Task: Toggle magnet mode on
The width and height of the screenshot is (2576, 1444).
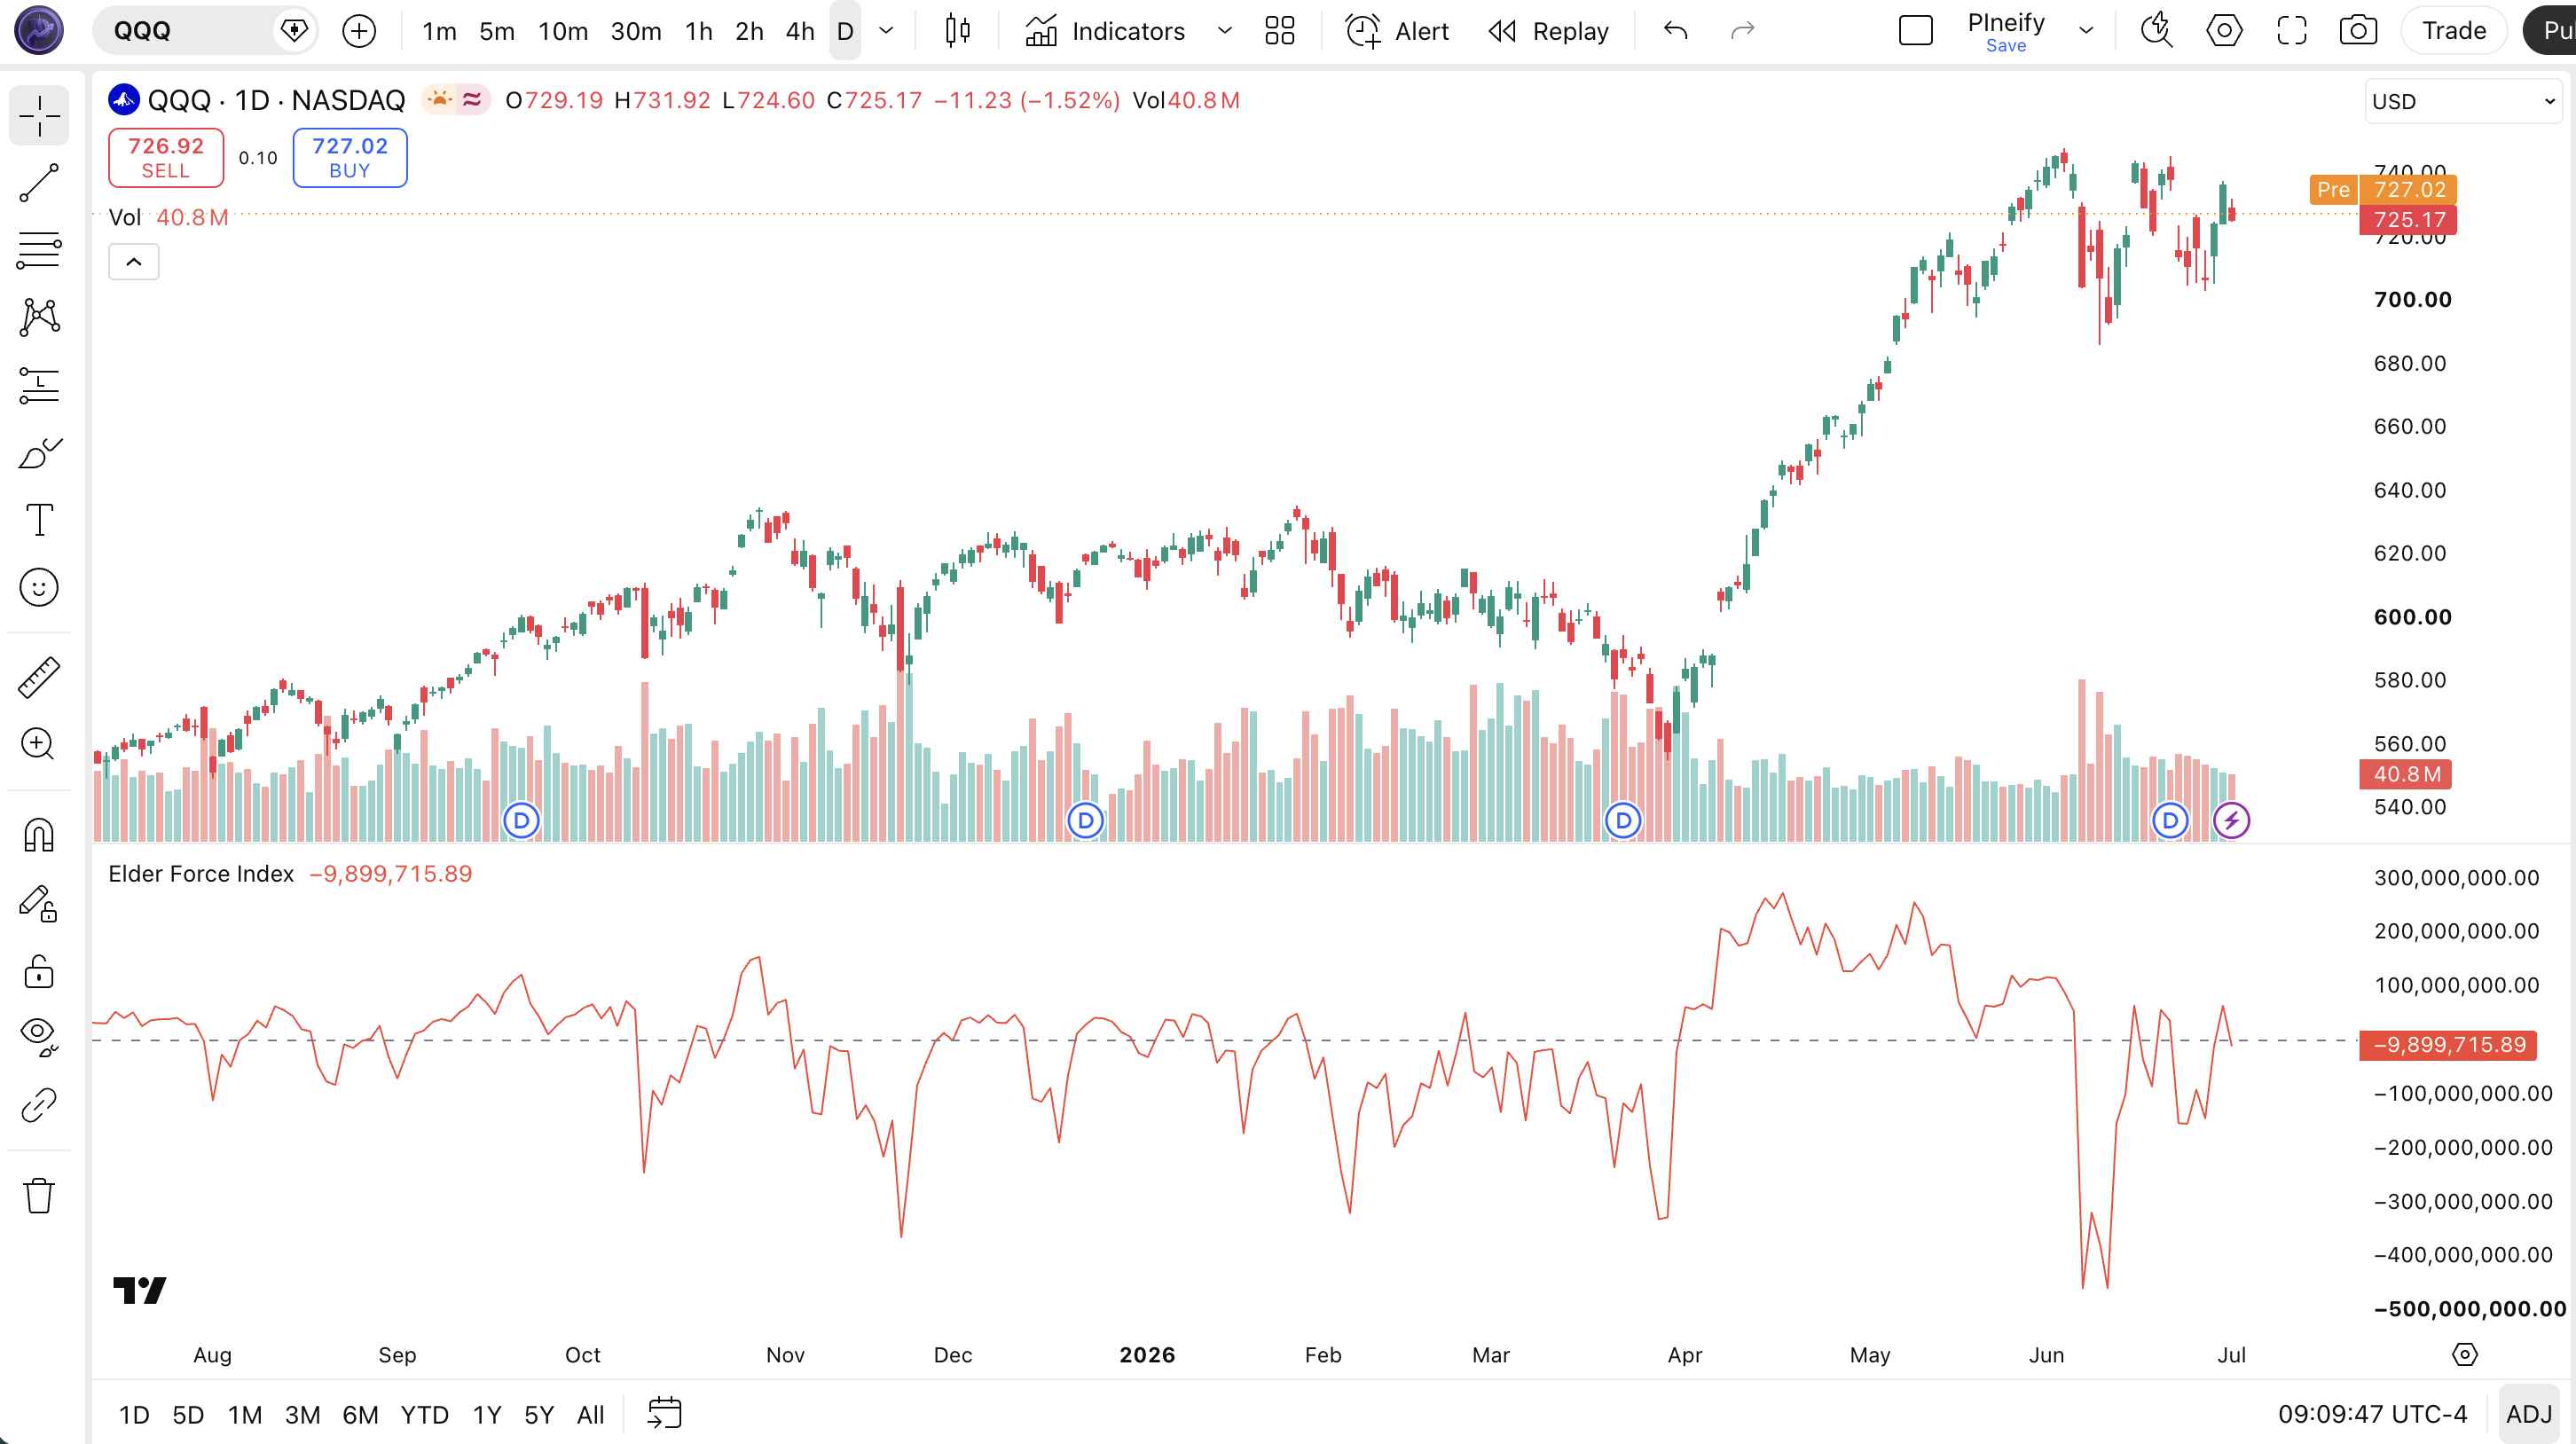Action: (39, 835)
